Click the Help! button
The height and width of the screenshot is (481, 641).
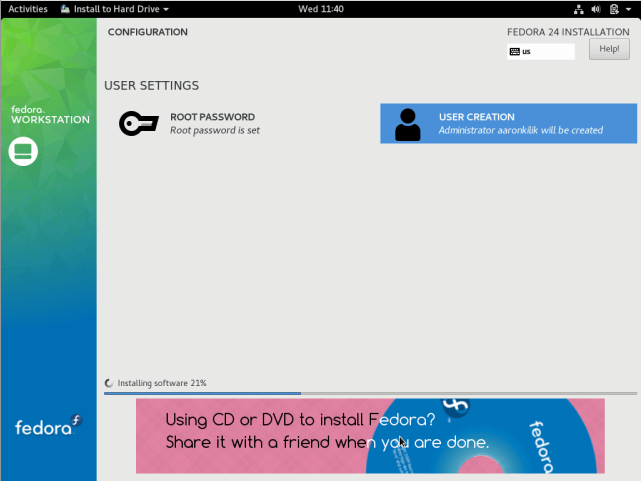tap(609, 49)
